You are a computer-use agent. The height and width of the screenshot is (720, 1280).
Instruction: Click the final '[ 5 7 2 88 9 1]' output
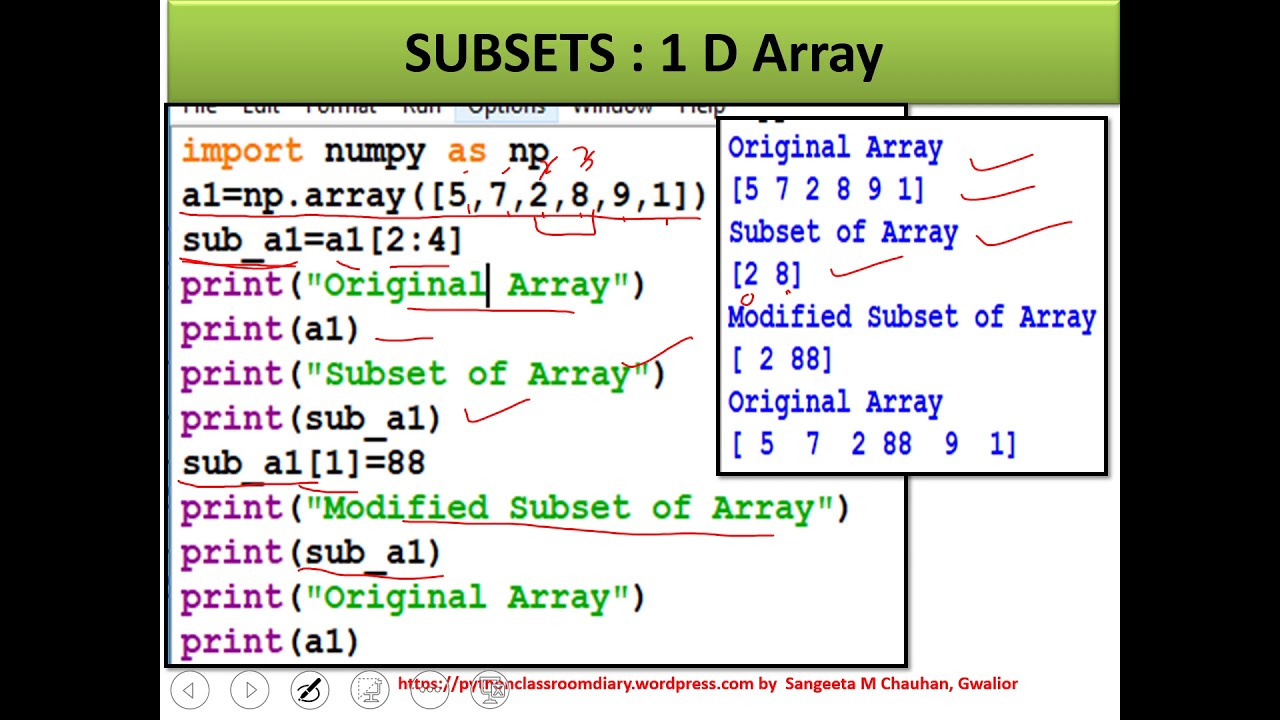click(873, 444)
